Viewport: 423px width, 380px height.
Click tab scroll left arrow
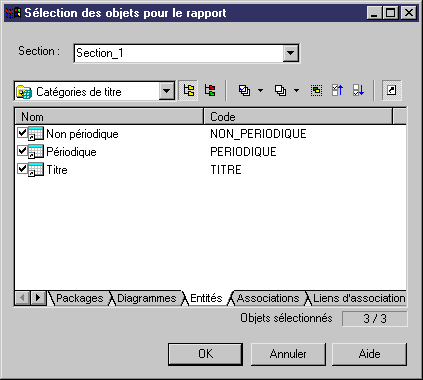23,298
